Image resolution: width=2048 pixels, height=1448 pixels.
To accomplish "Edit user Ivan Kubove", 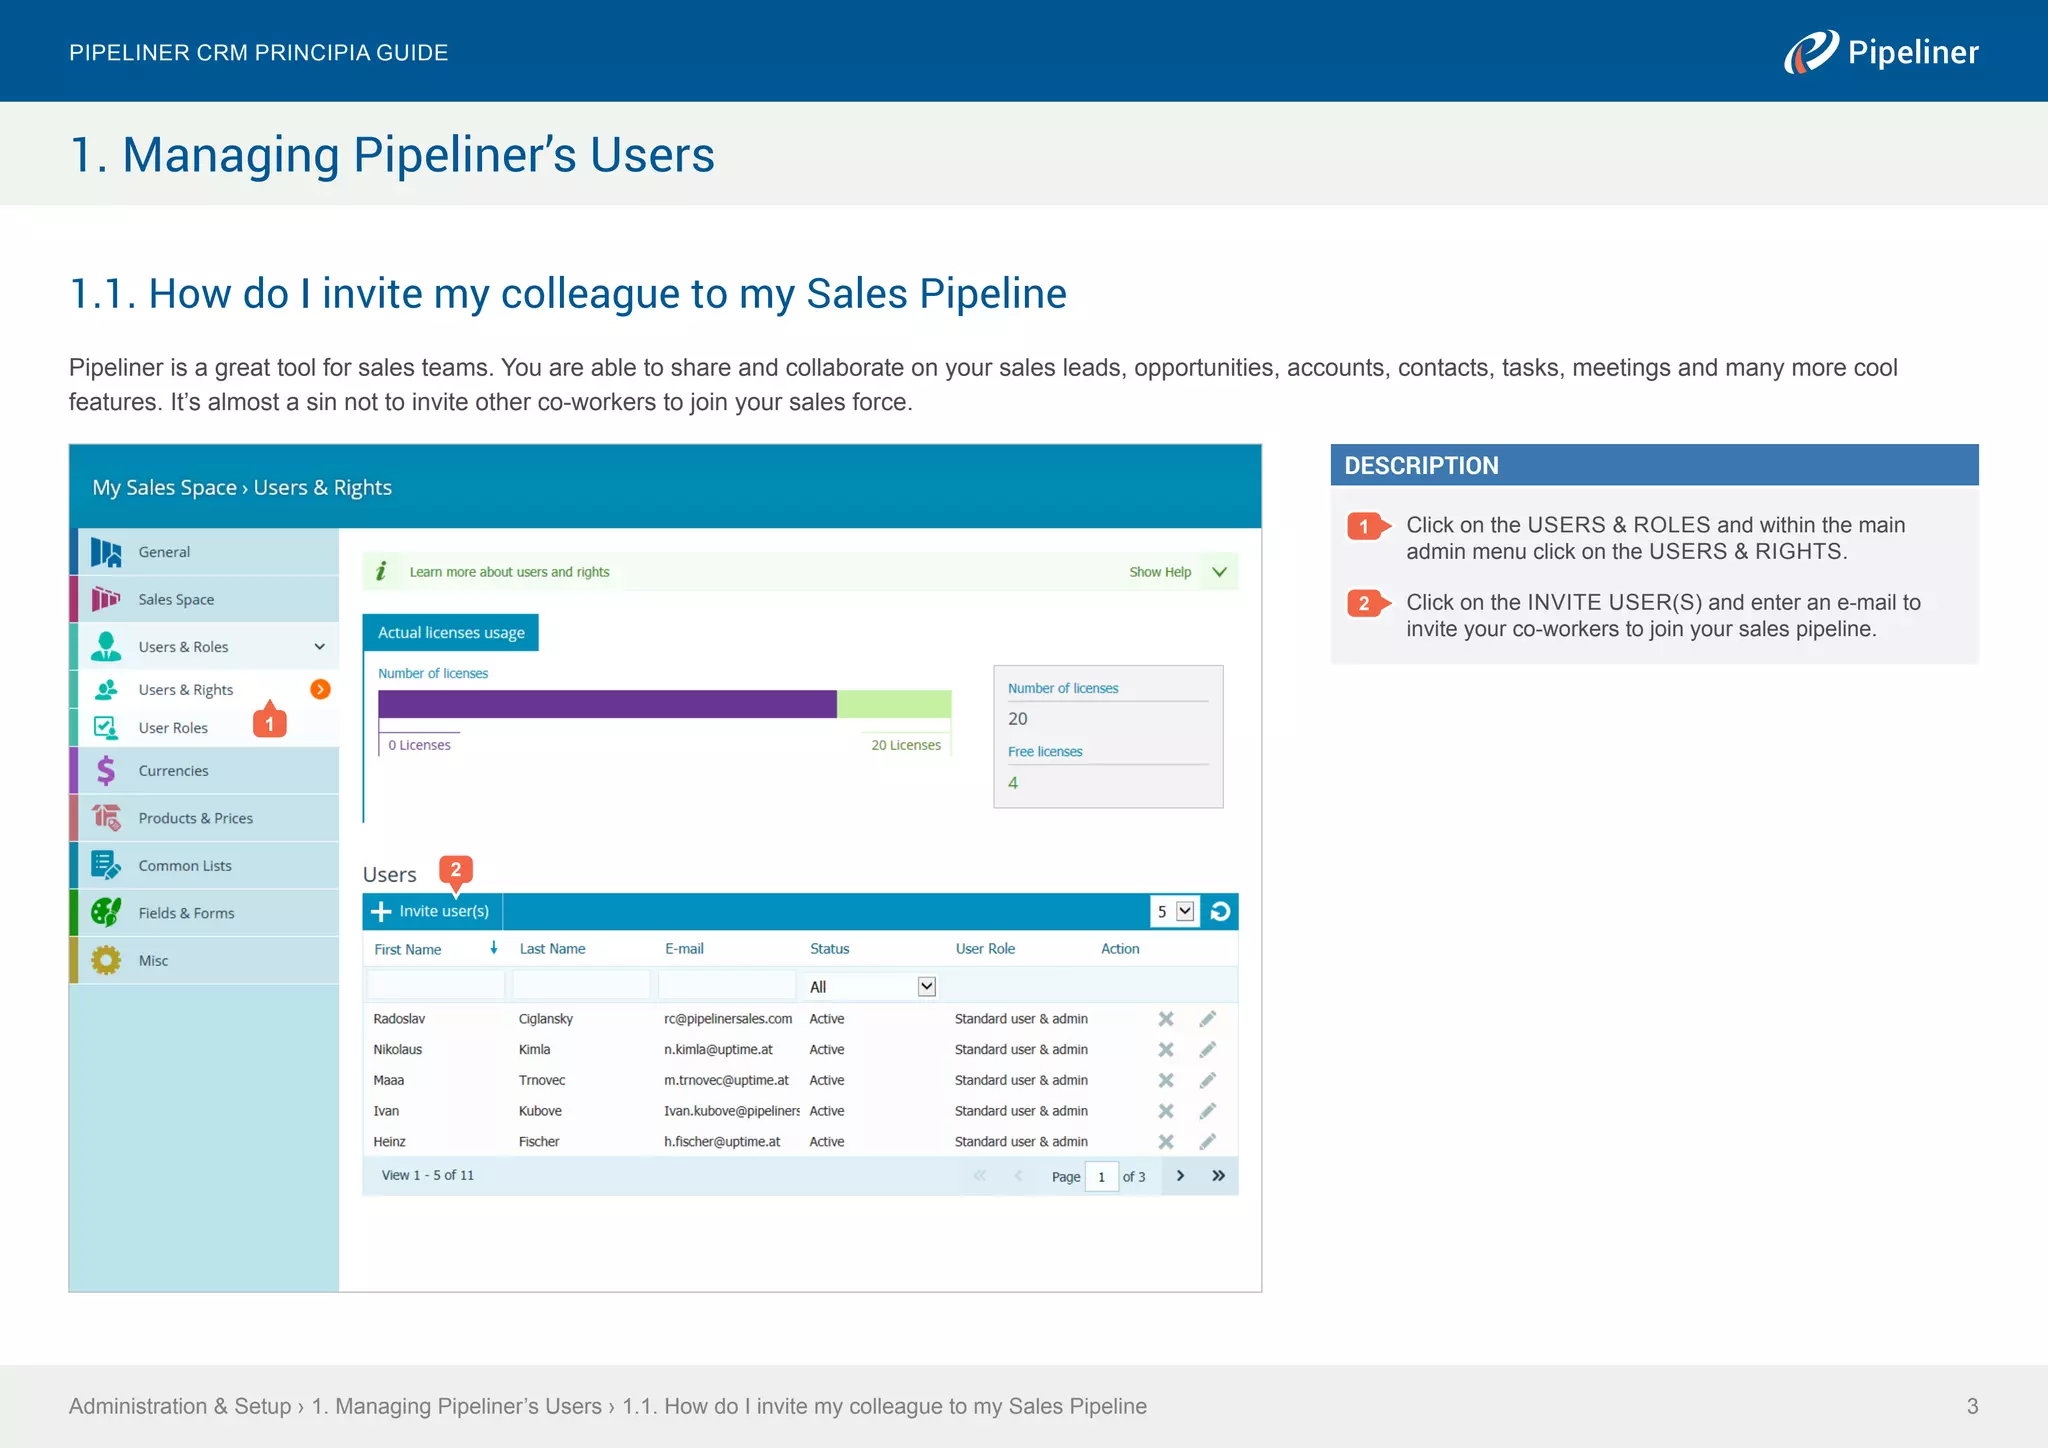I will pos(1208,1111).
